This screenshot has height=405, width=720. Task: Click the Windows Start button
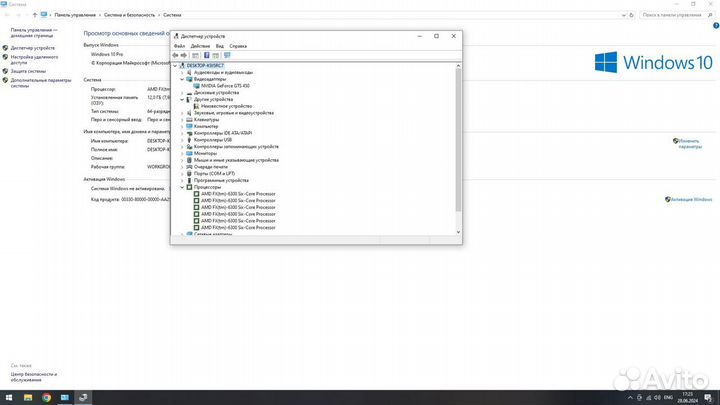point(8,397)
